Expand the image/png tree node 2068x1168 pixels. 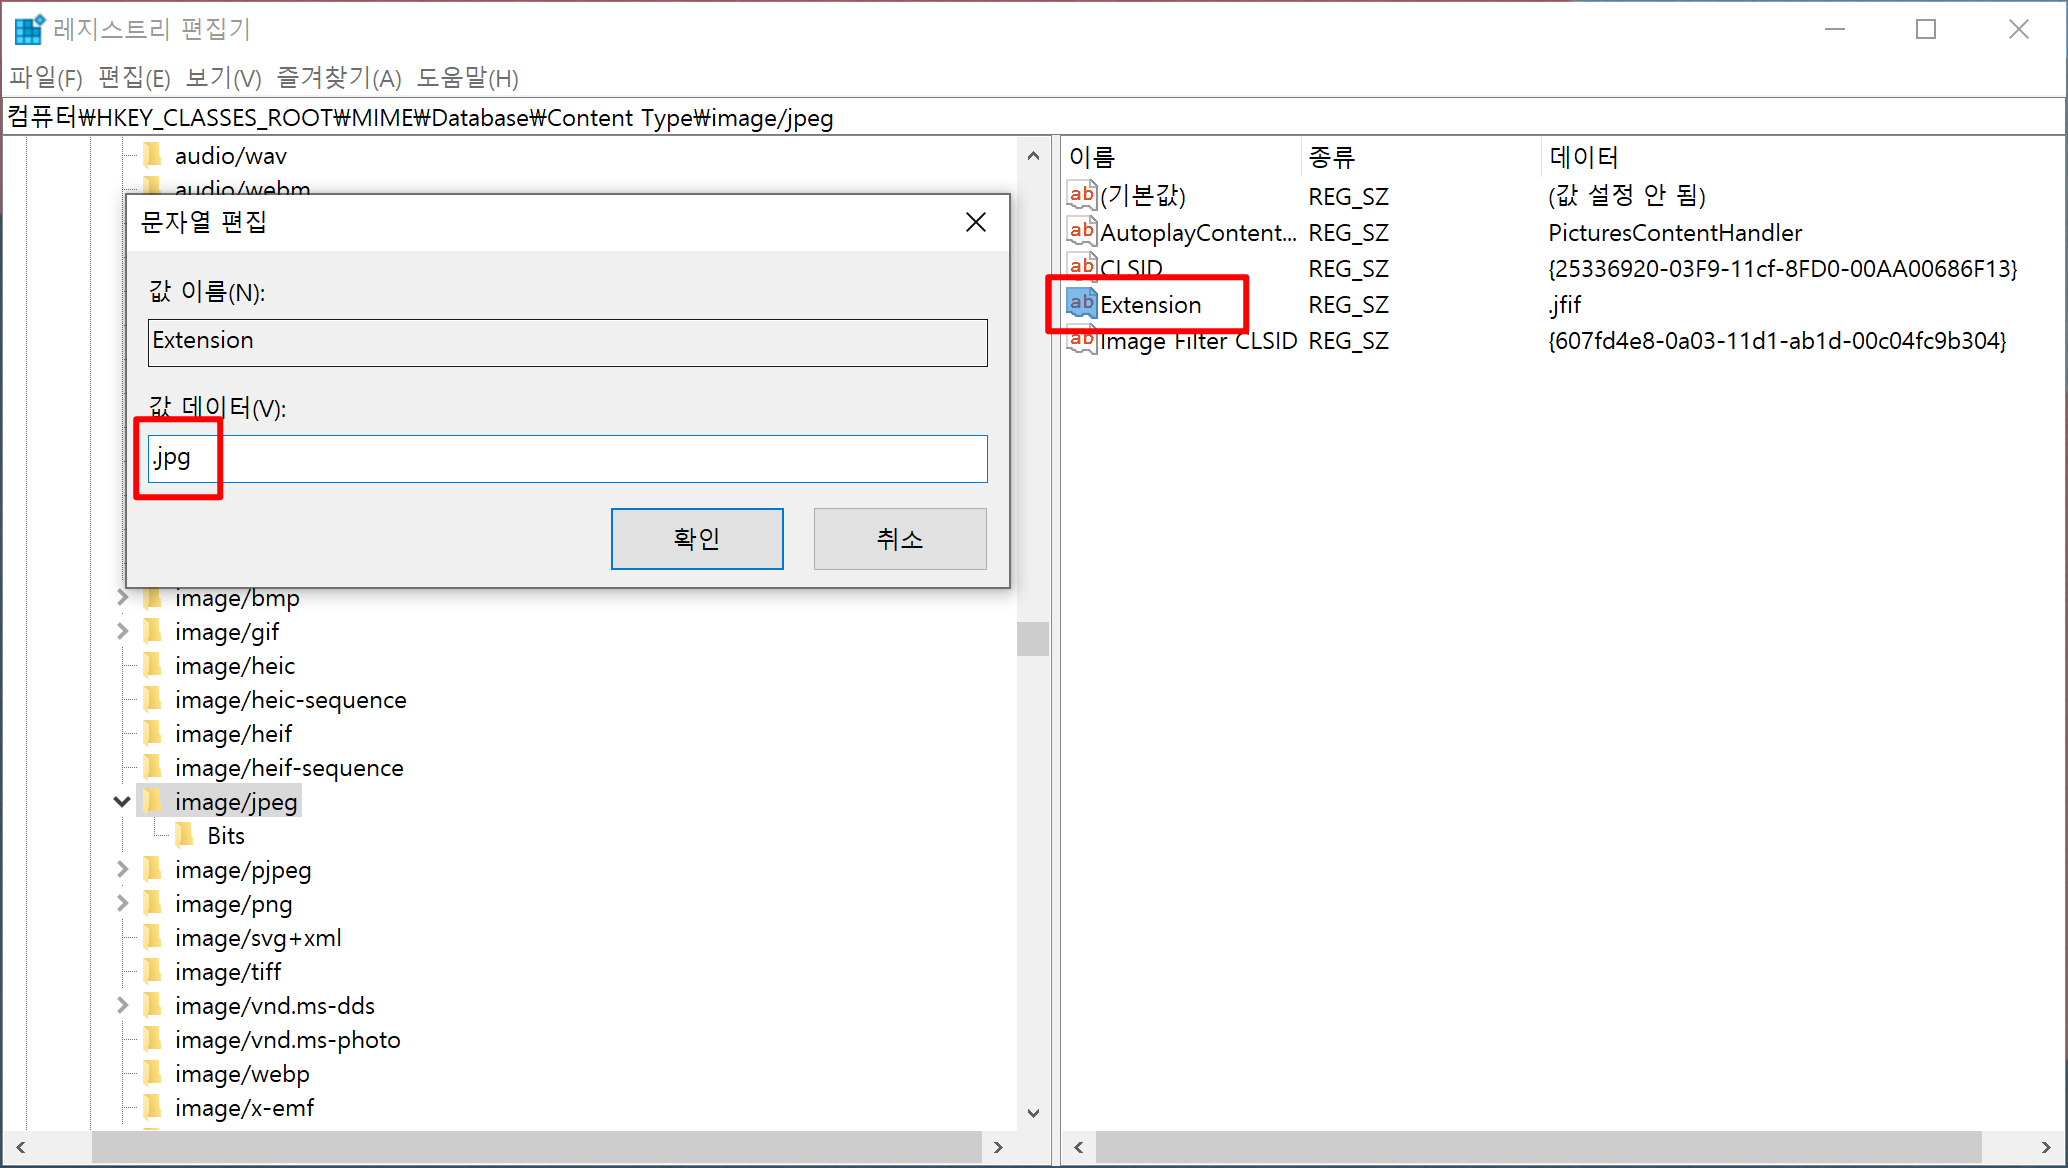point(122,903)
